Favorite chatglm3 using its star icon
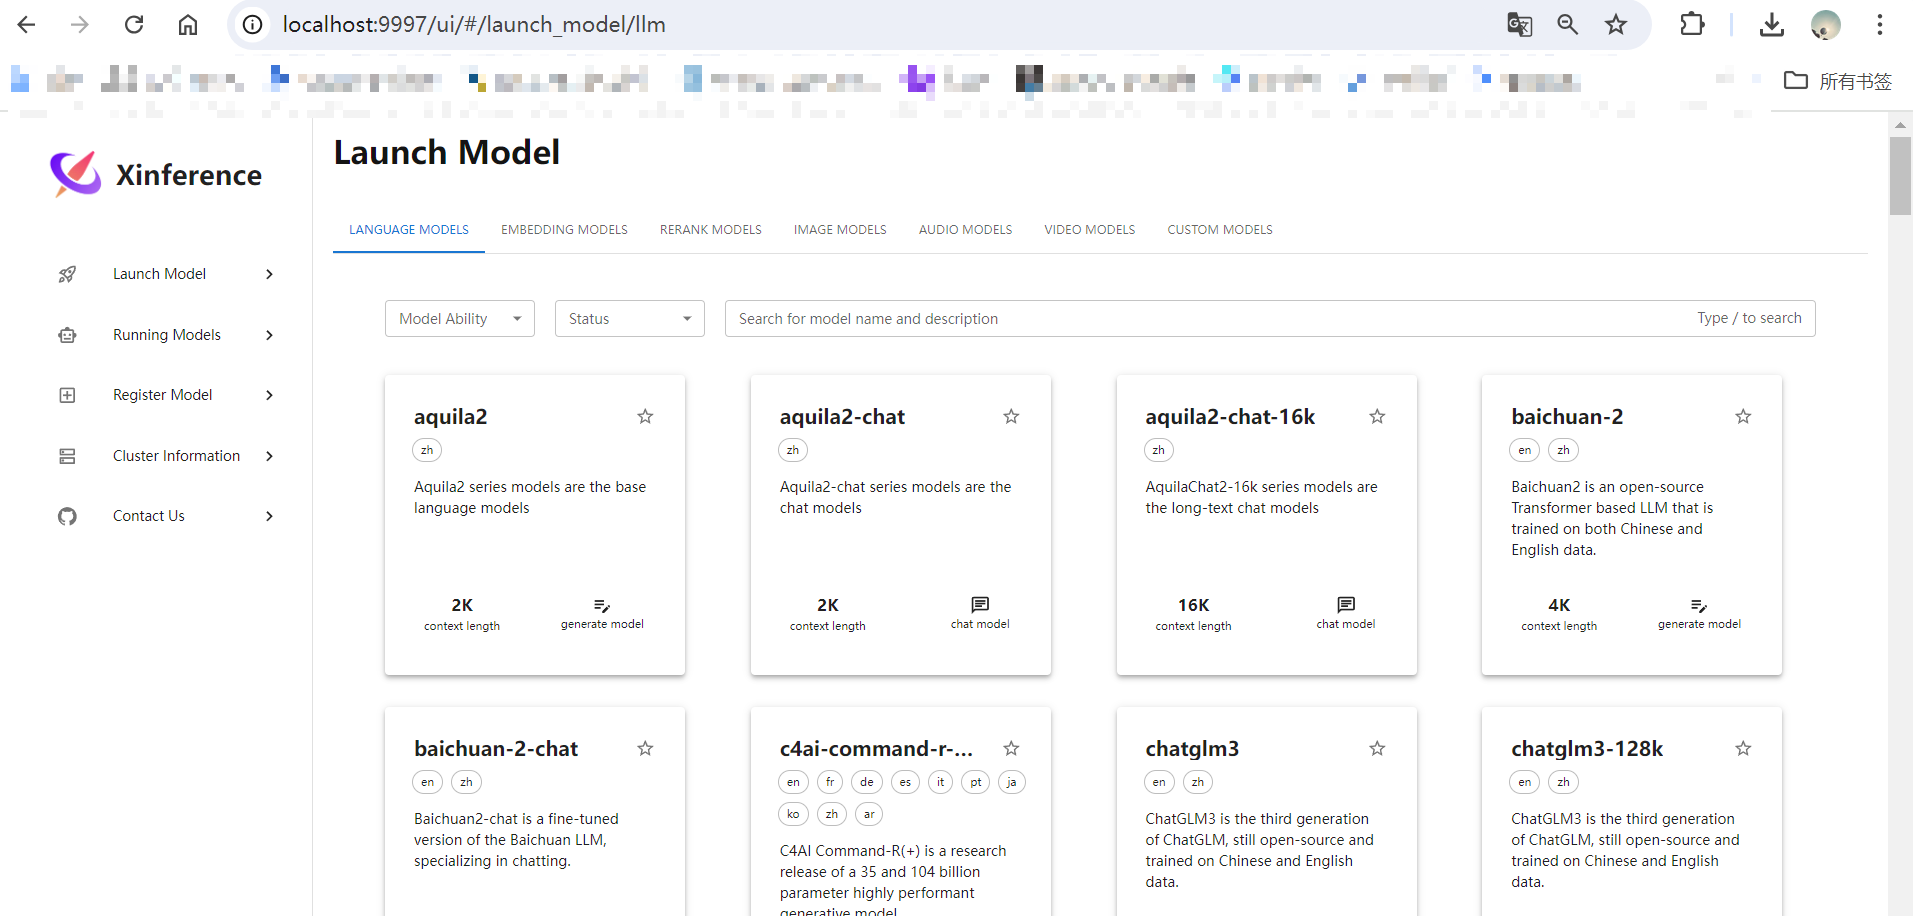The image size is (1913, 916). (1377, 748)
